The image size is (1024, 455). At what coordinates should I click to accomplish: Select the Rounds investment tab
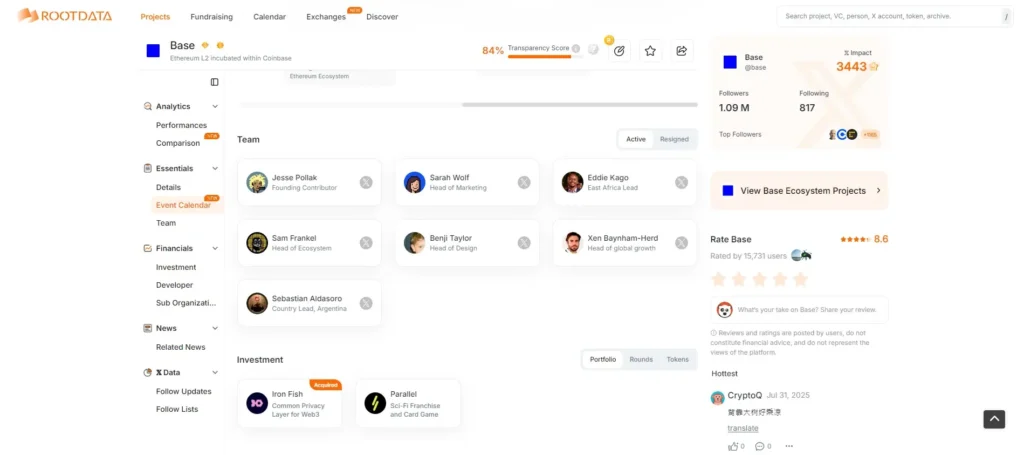tap(641, 360)
